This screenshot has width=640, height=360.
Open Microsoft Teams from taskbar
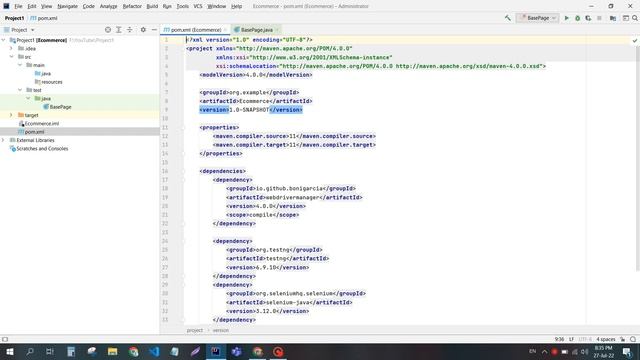point(236,351)
